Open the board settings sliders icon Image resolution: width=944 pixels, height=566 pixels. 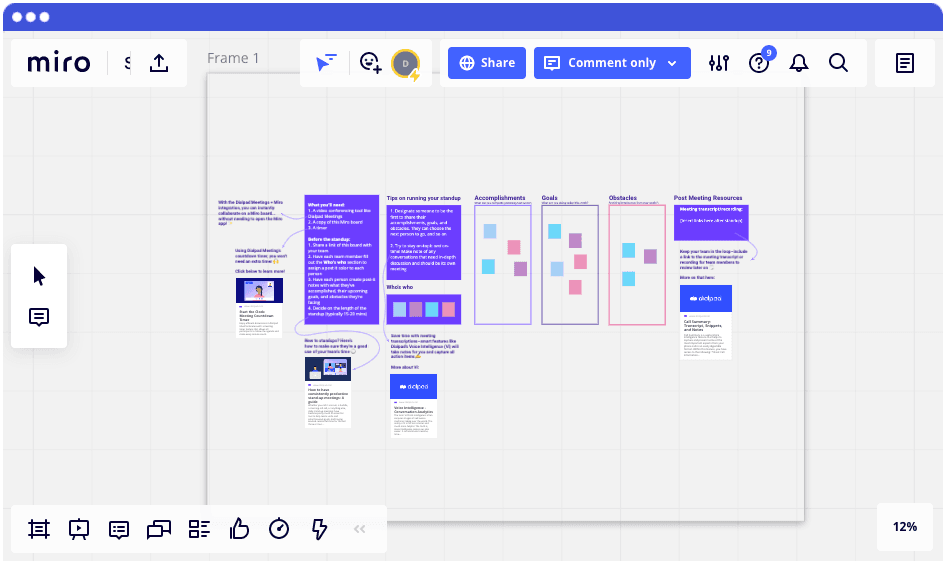(x=718, y=63)
